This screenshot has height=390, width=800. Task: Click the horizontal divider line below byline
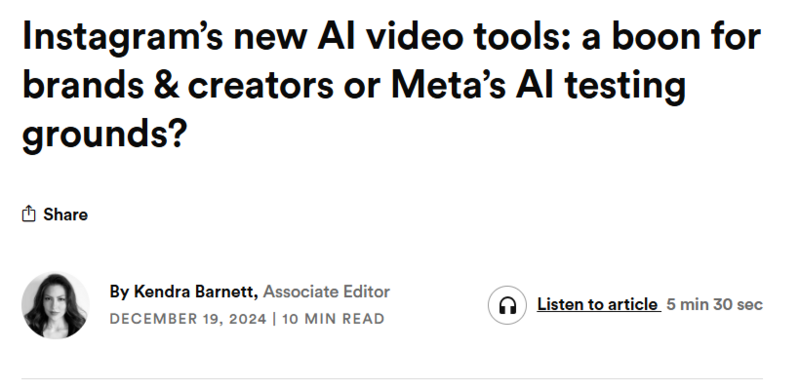point(392,379)
